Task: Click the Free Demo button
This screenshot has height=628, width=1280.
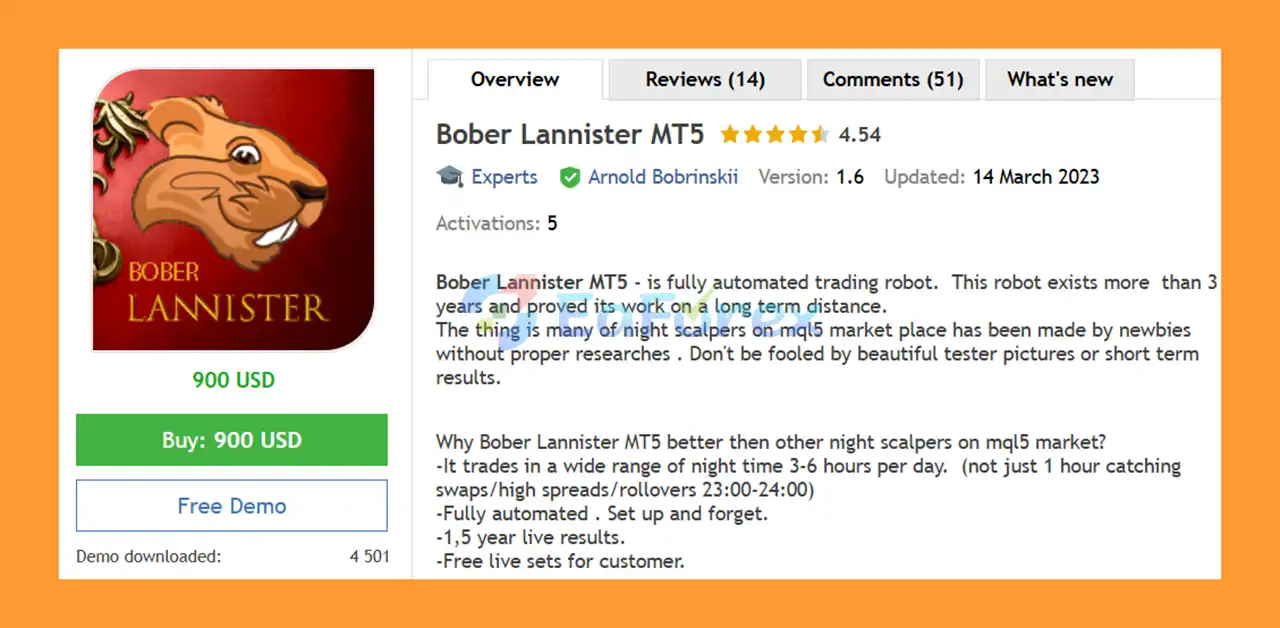Action: pyautogui.click(x=232, y=506)
